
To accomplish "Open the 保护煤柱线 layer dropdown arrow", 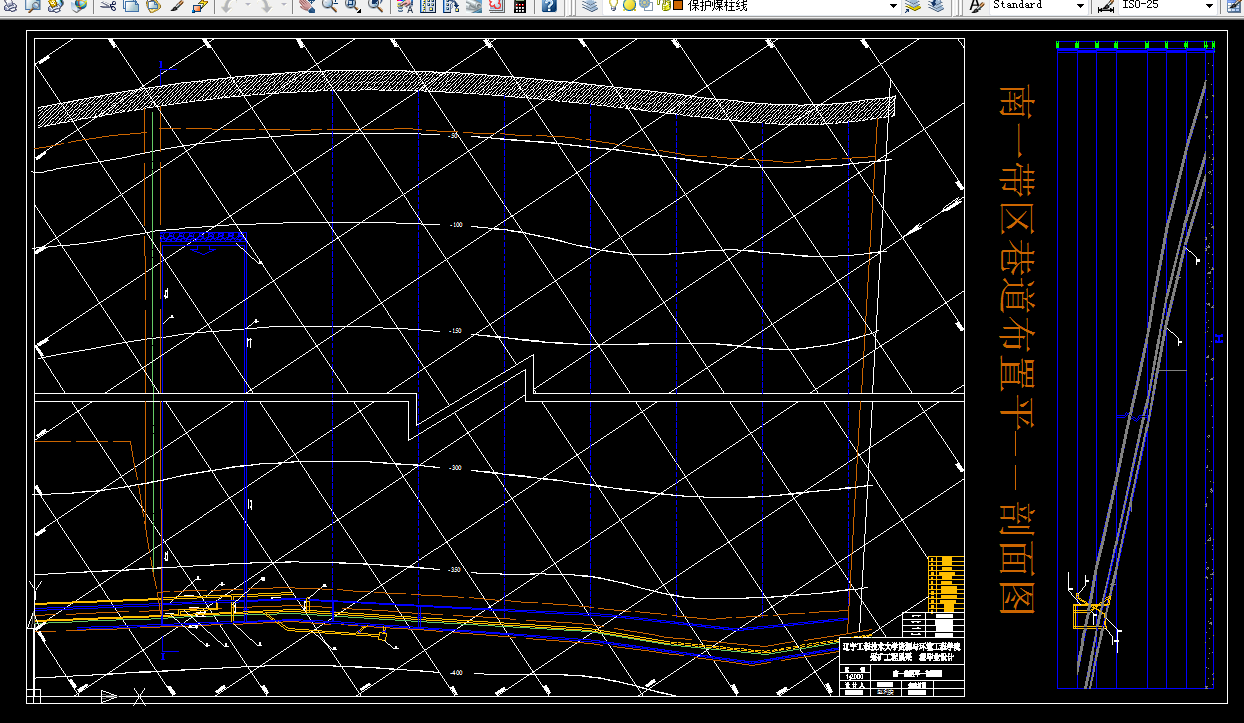I will pyautogui.click(x=893, y=6).
